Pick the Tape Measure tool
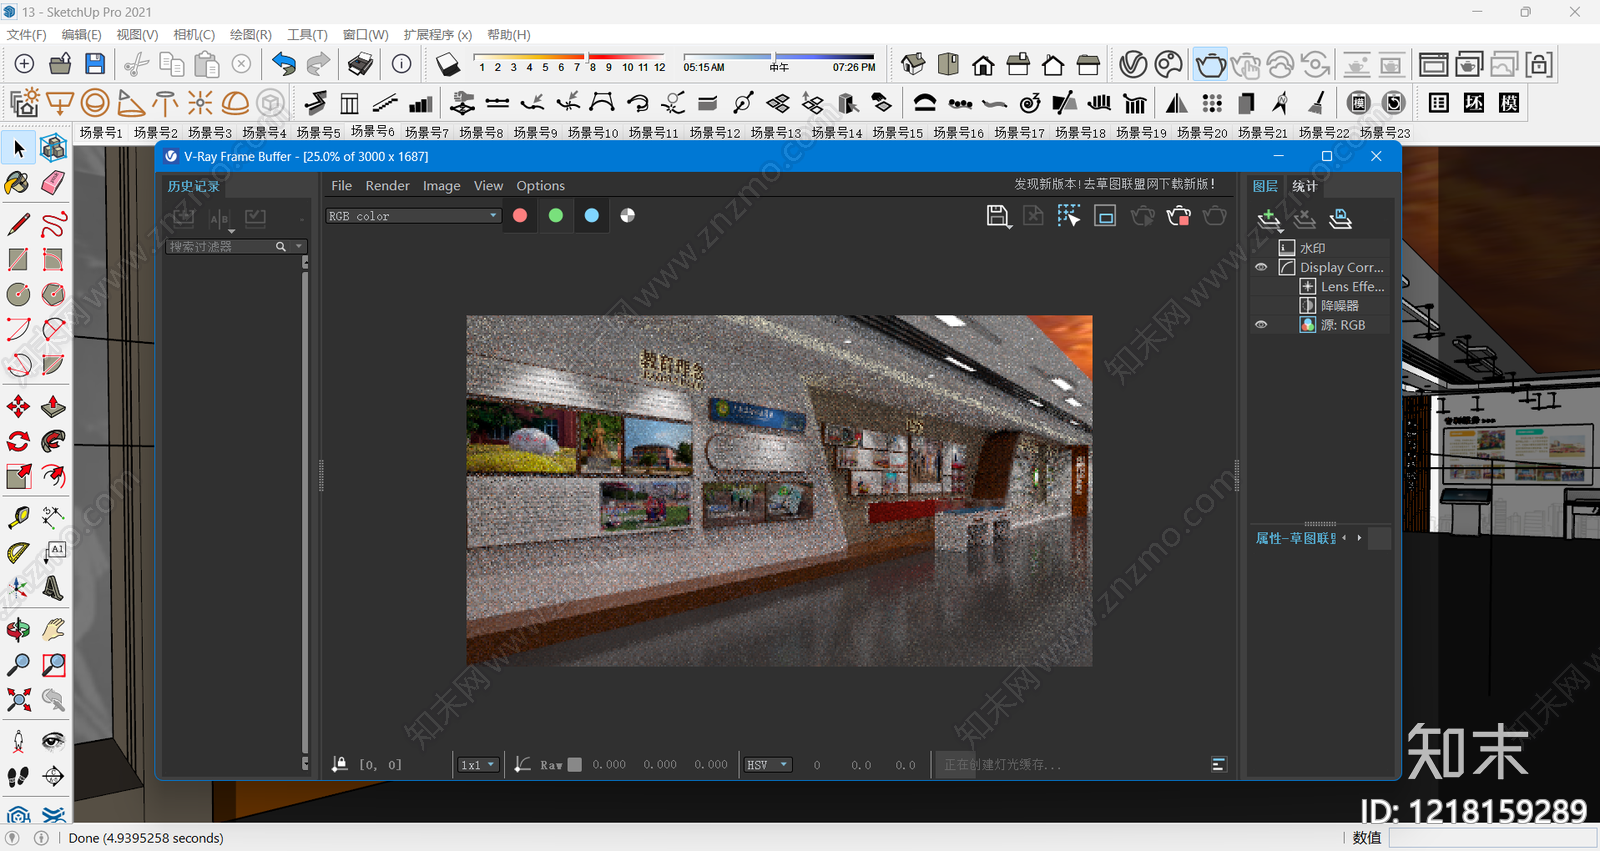The width and height of the screenshot is (1600, 851). click(x=18, y=516)
